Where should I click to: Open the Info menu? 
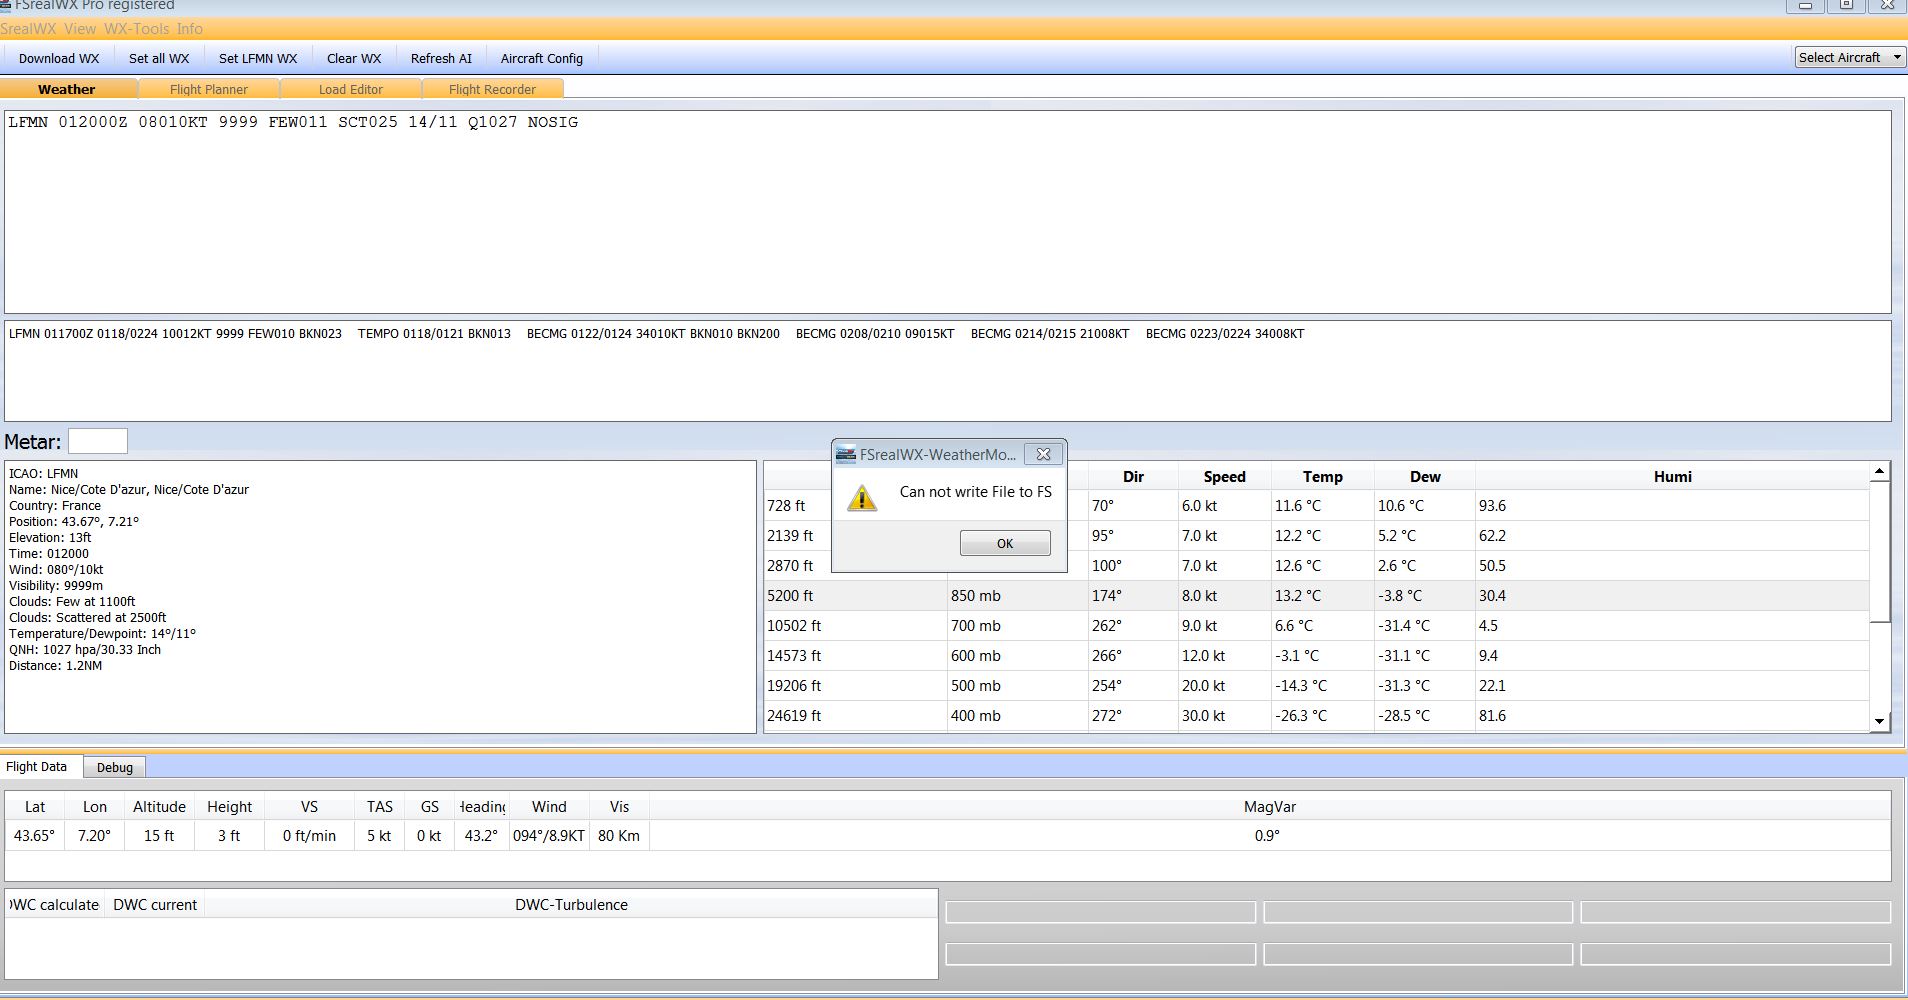tap(189, 29)
